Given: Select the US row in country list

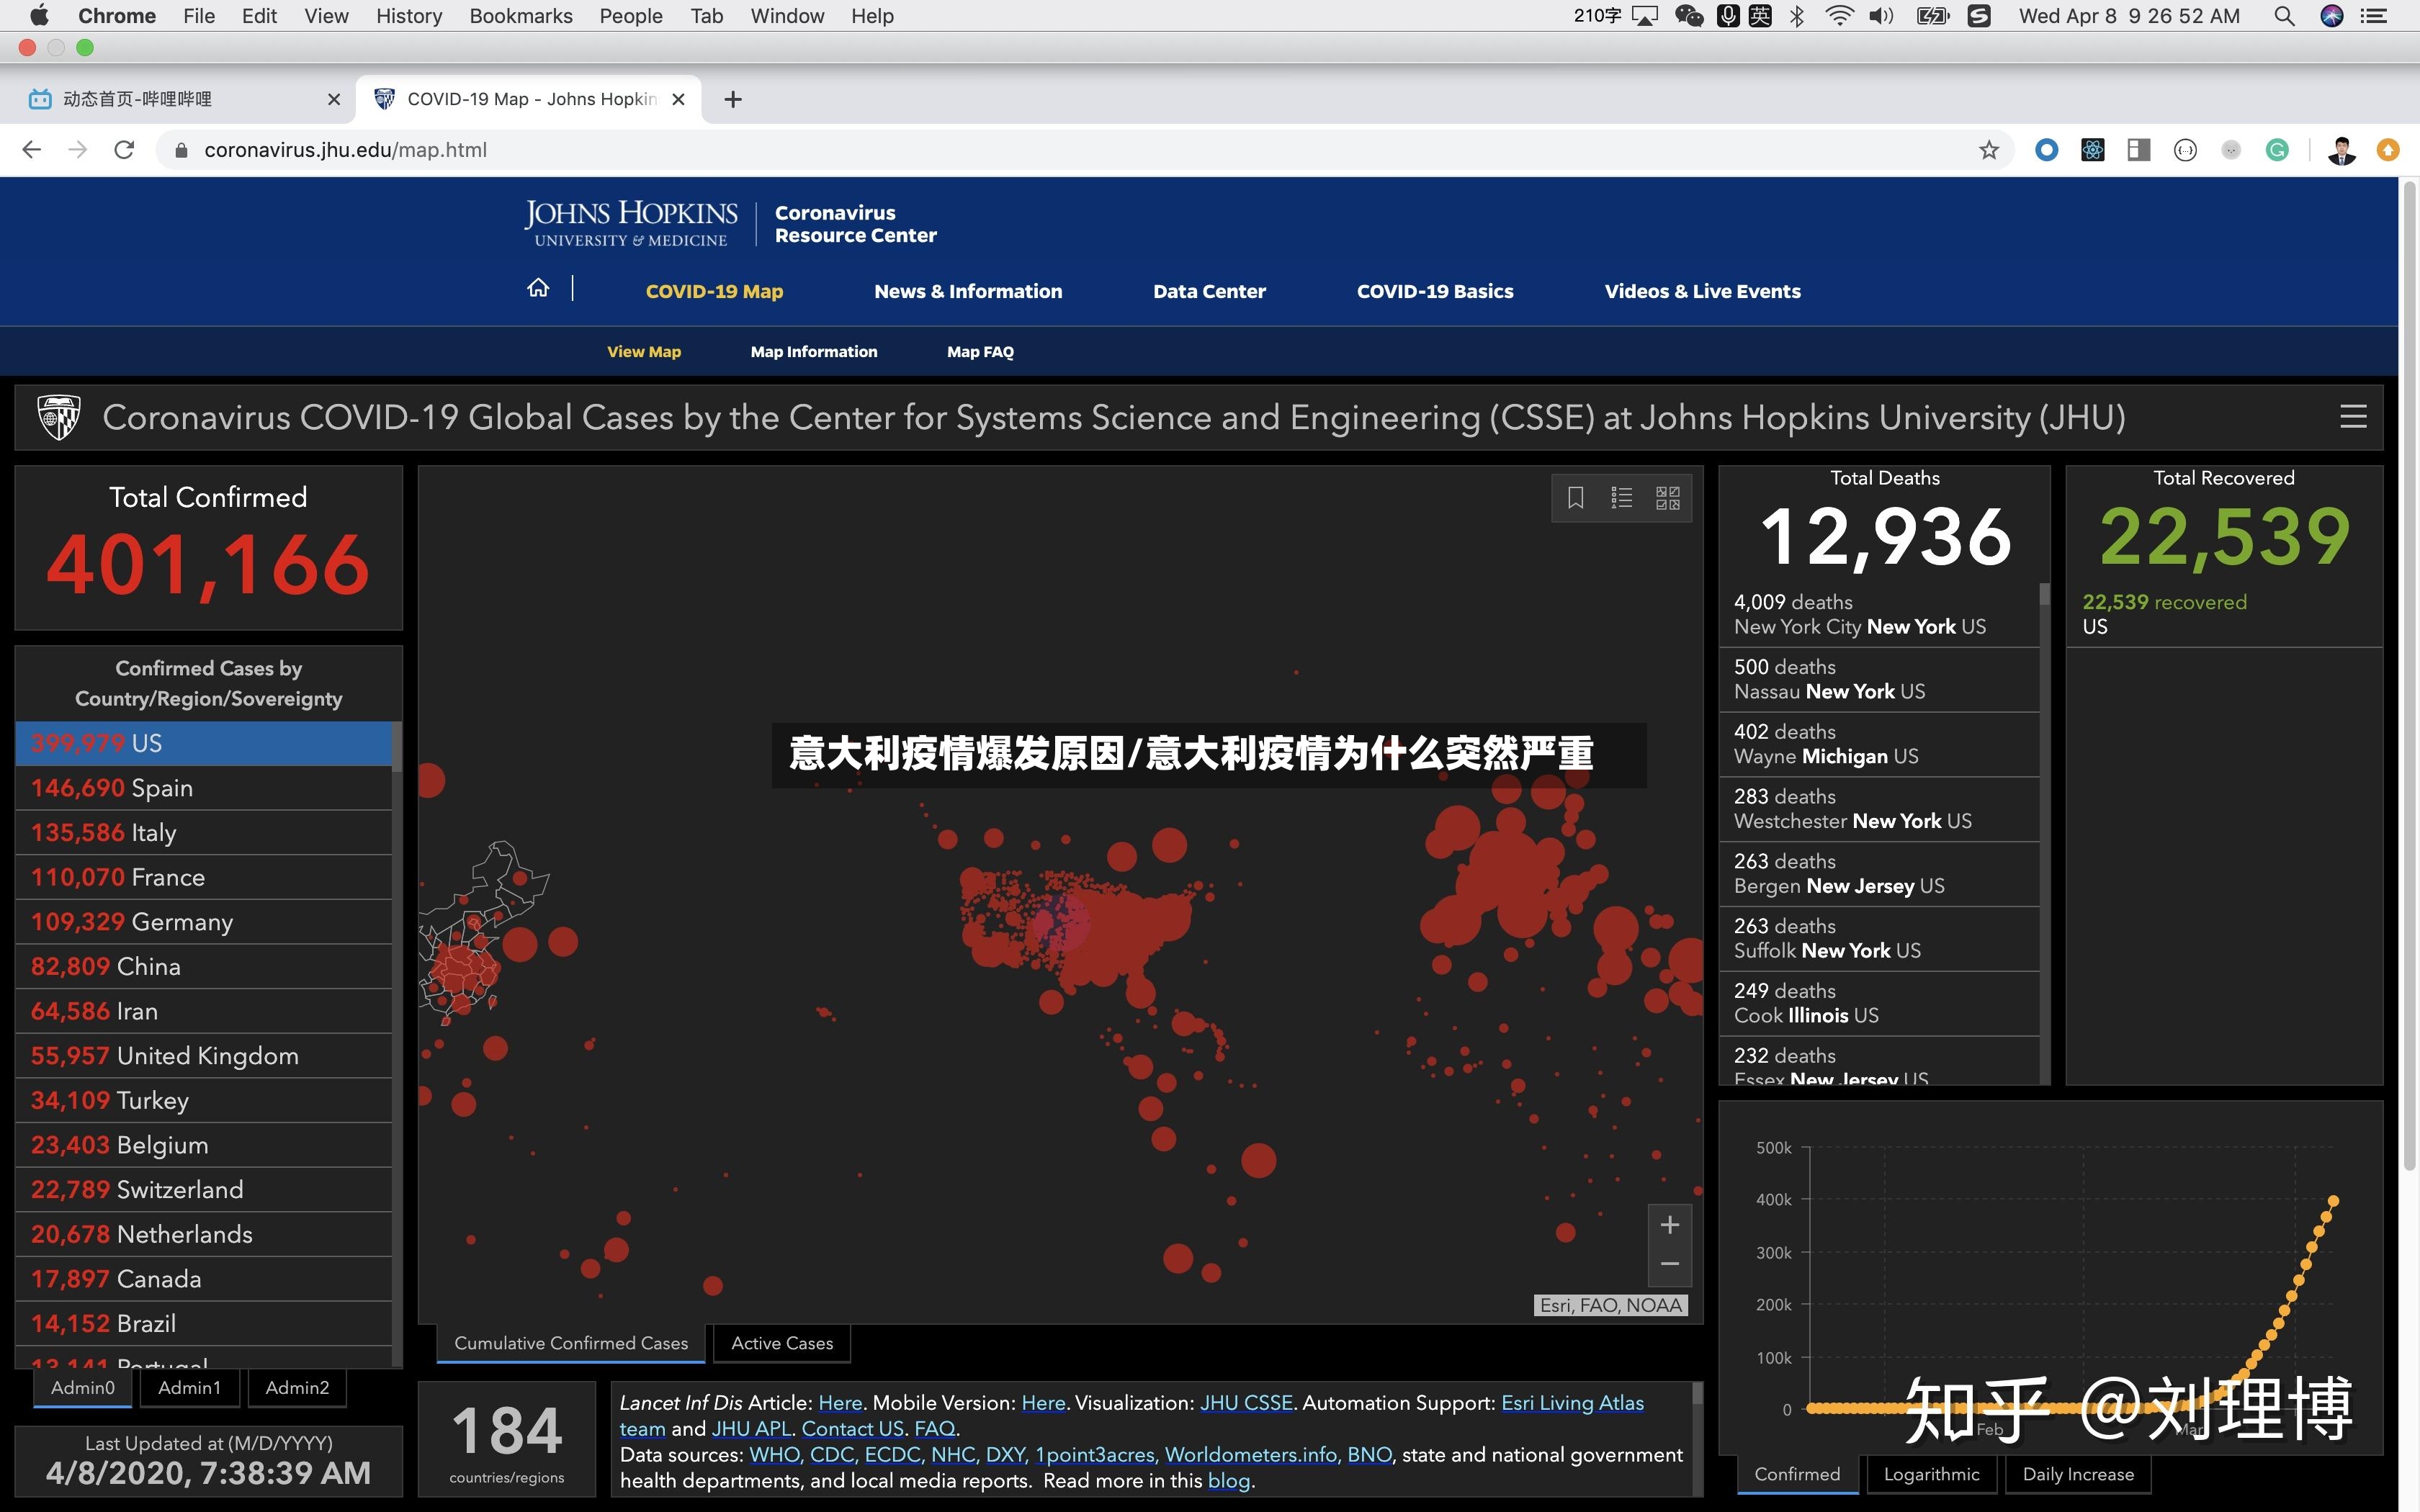Looking at the screenshot, I should 204,743.
